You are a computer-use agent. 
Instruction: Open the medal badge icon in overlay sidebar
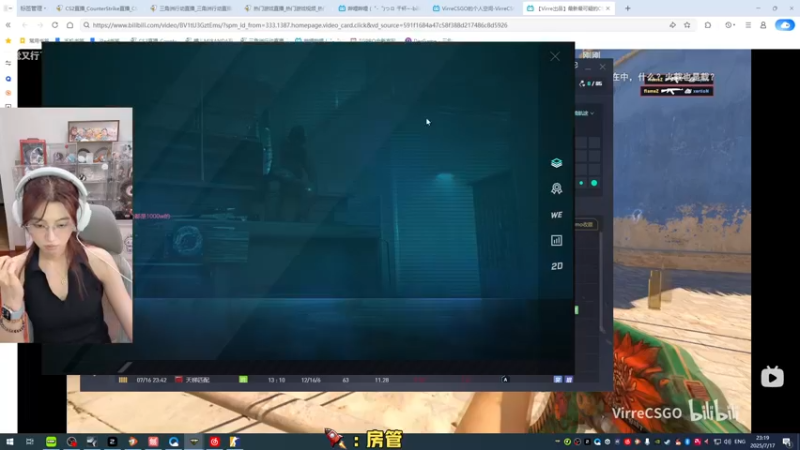pyautogui.click(x=556, y=189)
